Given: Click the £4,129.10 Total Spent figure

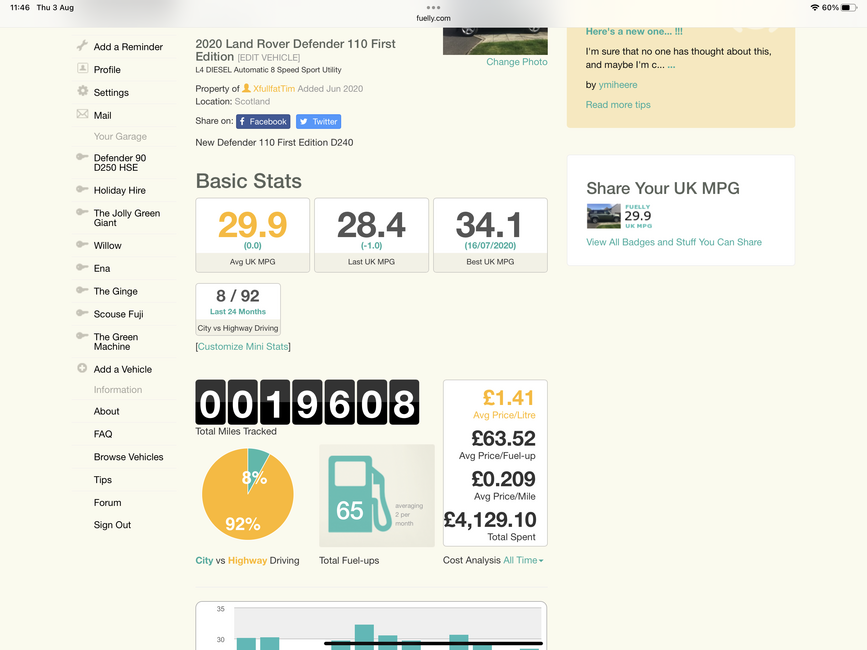Looking at the screenshot, I should pos(490,520).
